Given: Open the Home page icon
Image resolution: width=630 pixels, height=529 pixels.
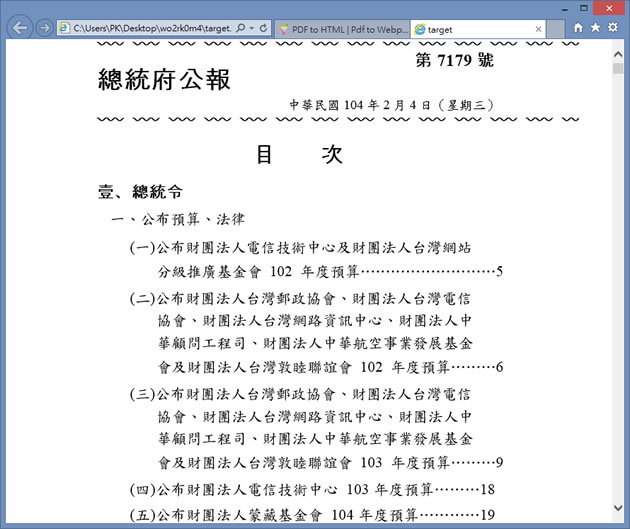Looking at the screenshot, I should (578, 27).
